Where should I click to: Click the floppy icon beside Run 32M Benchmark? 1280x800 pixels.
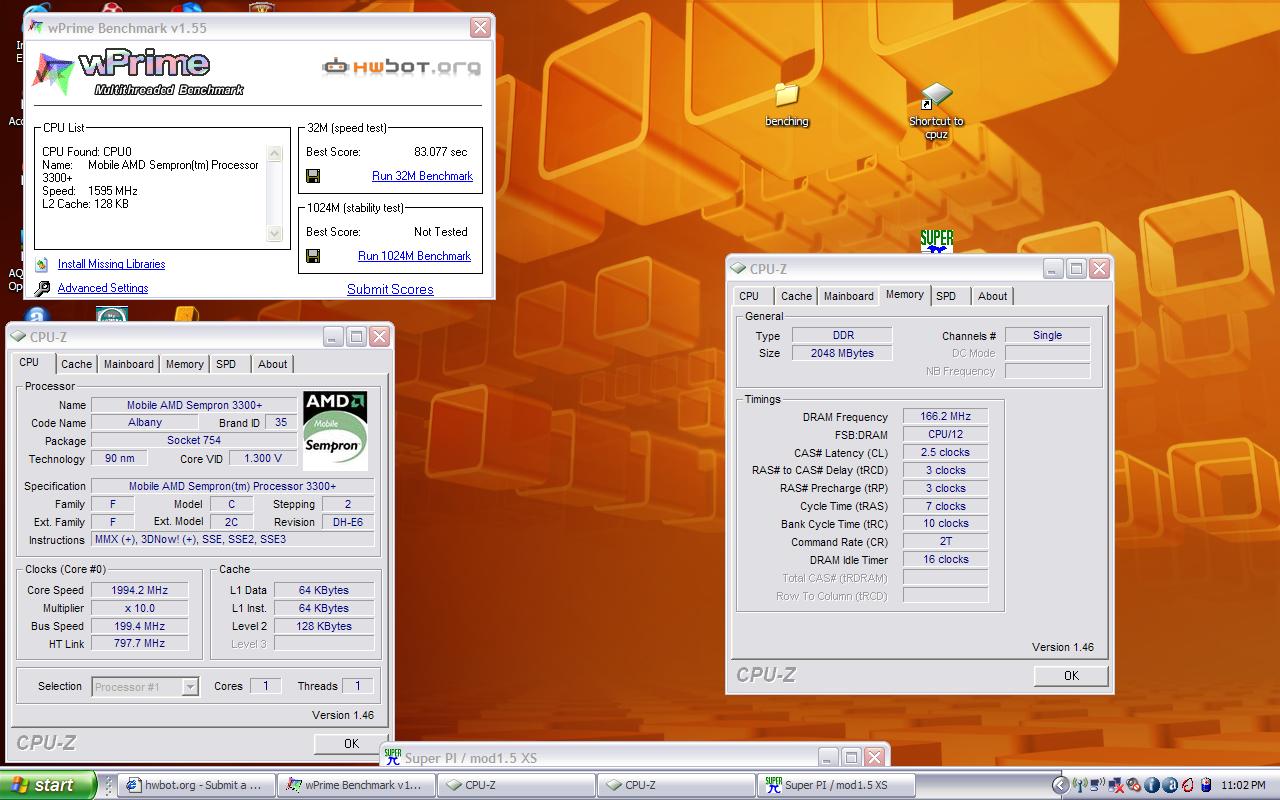[x=313, y=176]
